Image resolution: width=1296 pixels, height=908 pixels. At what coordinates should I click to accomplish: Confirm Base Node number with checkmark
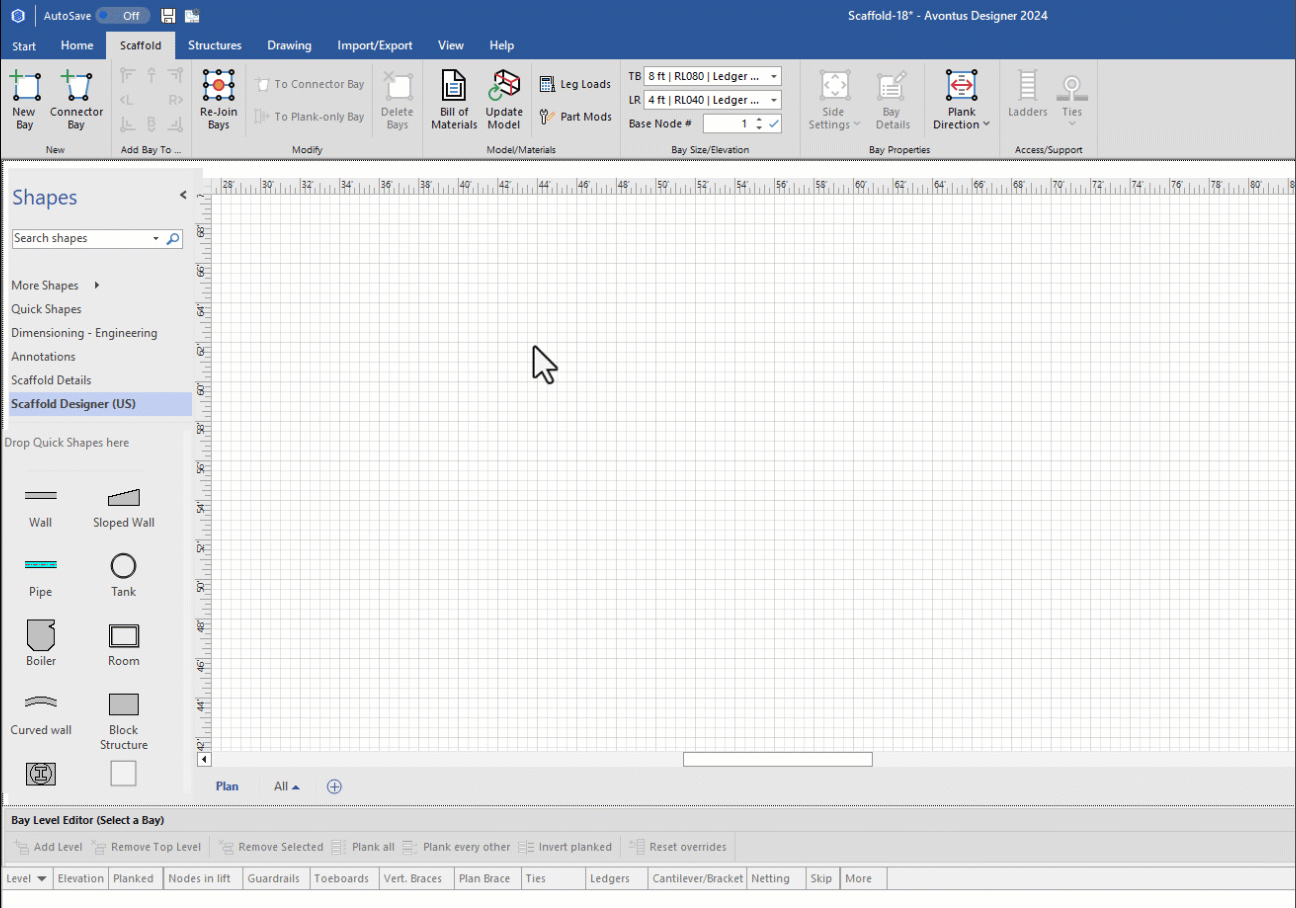[773, 124]
